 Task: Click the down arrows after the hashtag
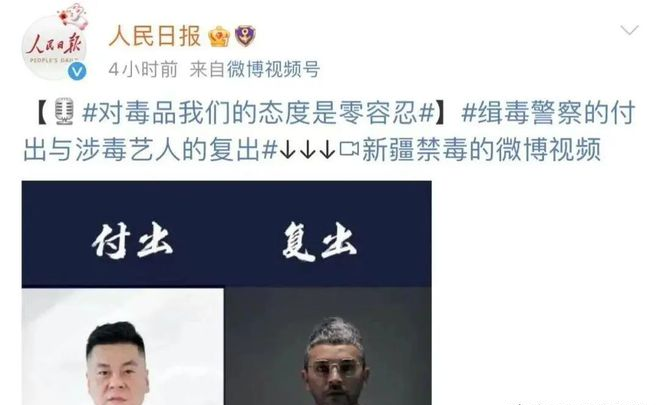click(307, 150)
